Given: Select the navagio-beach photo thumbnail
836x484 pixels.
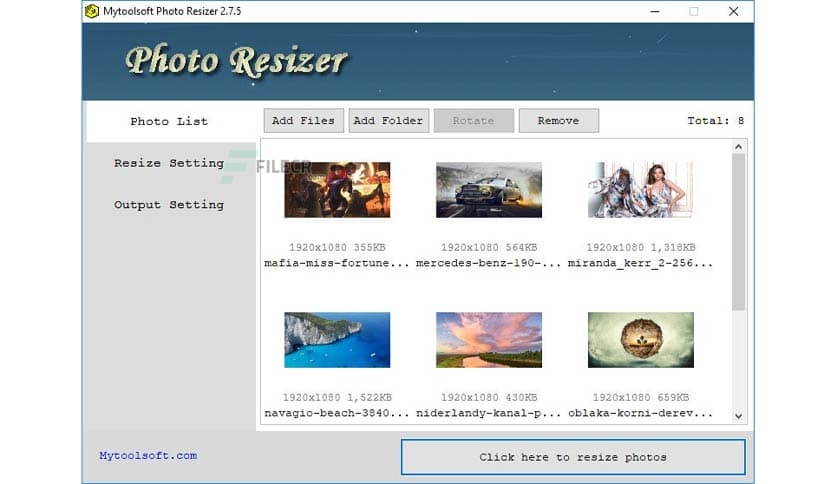Looking at the screenshot, I should click(337, 340).
